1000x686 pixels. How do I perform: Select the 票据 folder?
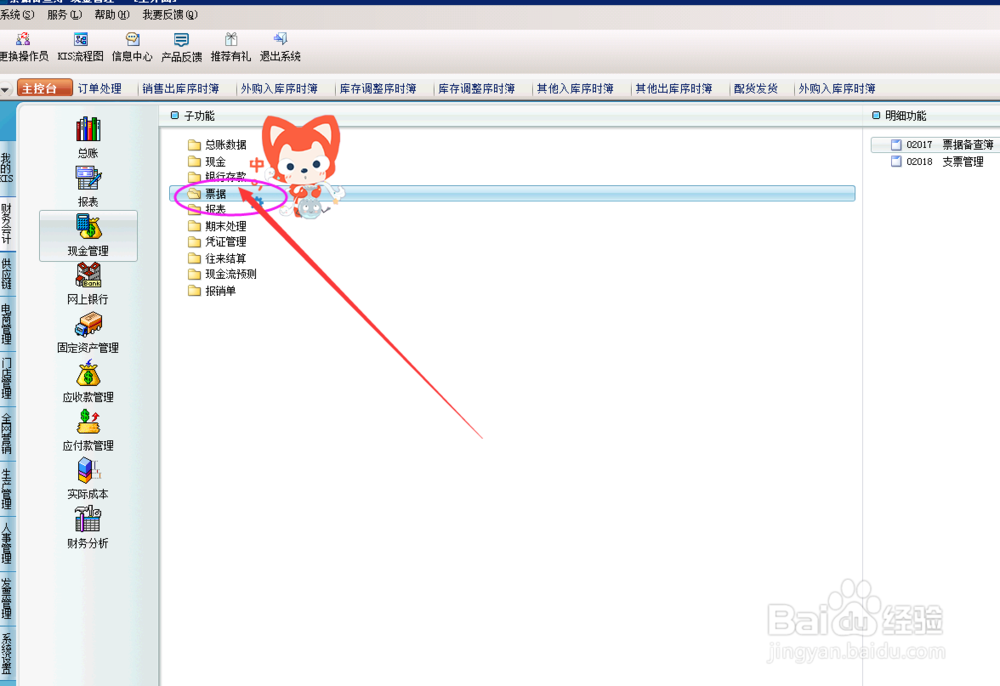512,193
